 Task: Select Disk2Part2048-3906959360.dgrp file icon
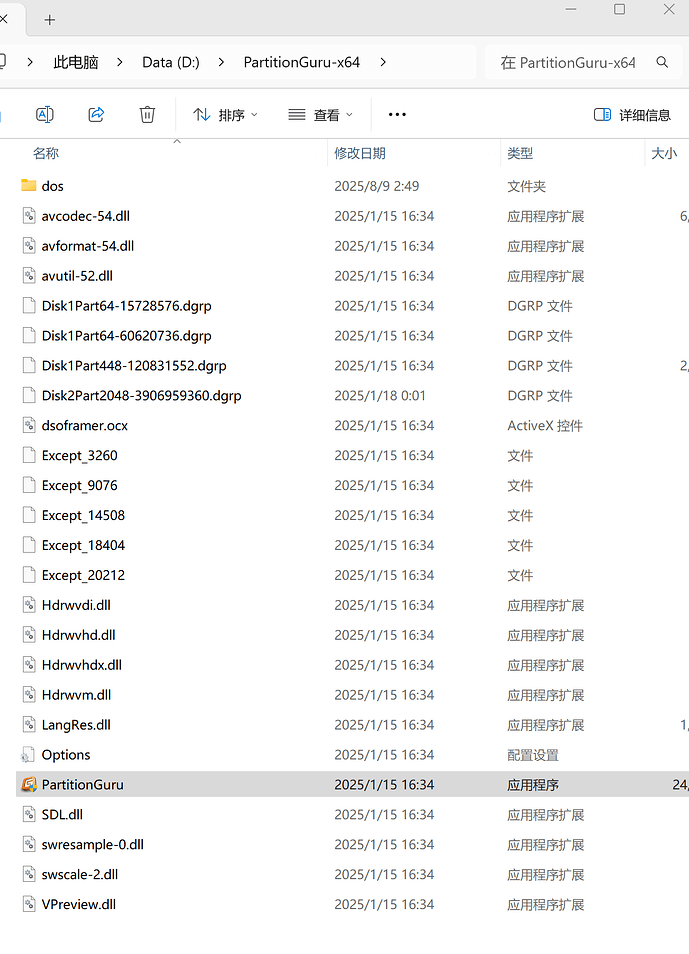point(29,395)
